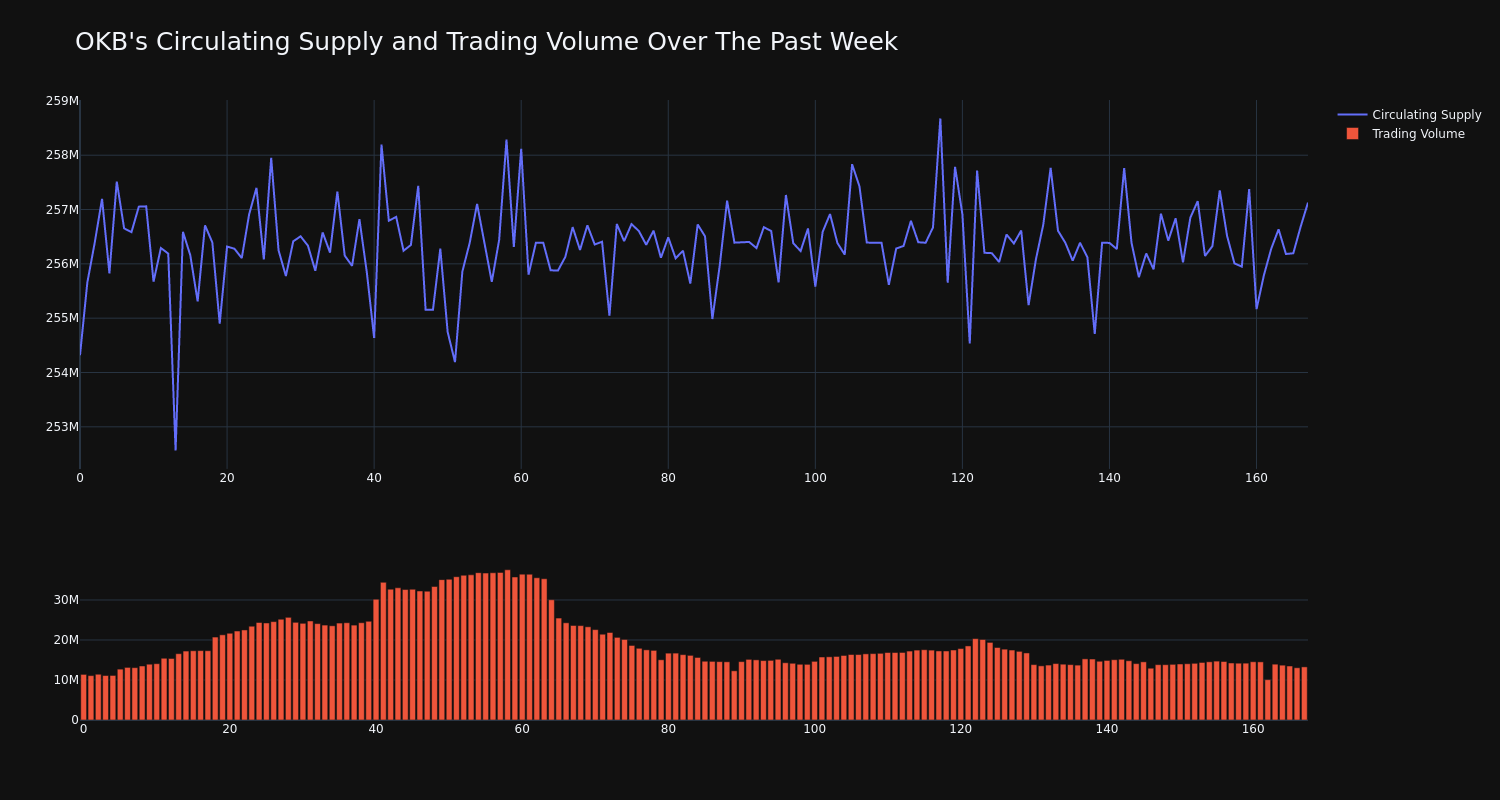Click the 253M y-axis label
The image size is (1500, 800).
point(62,427)
